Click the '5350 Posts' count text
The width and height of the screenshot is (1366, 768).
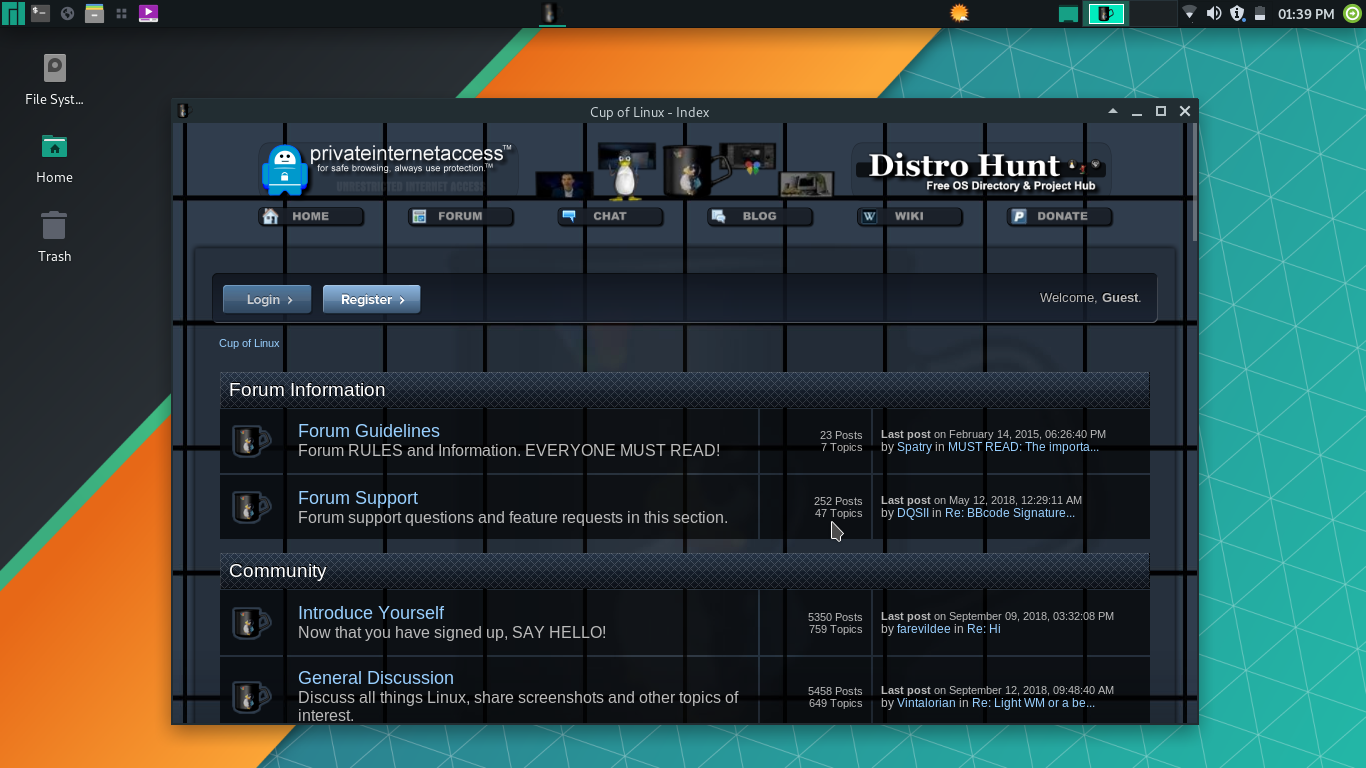[x=835, y=617]
